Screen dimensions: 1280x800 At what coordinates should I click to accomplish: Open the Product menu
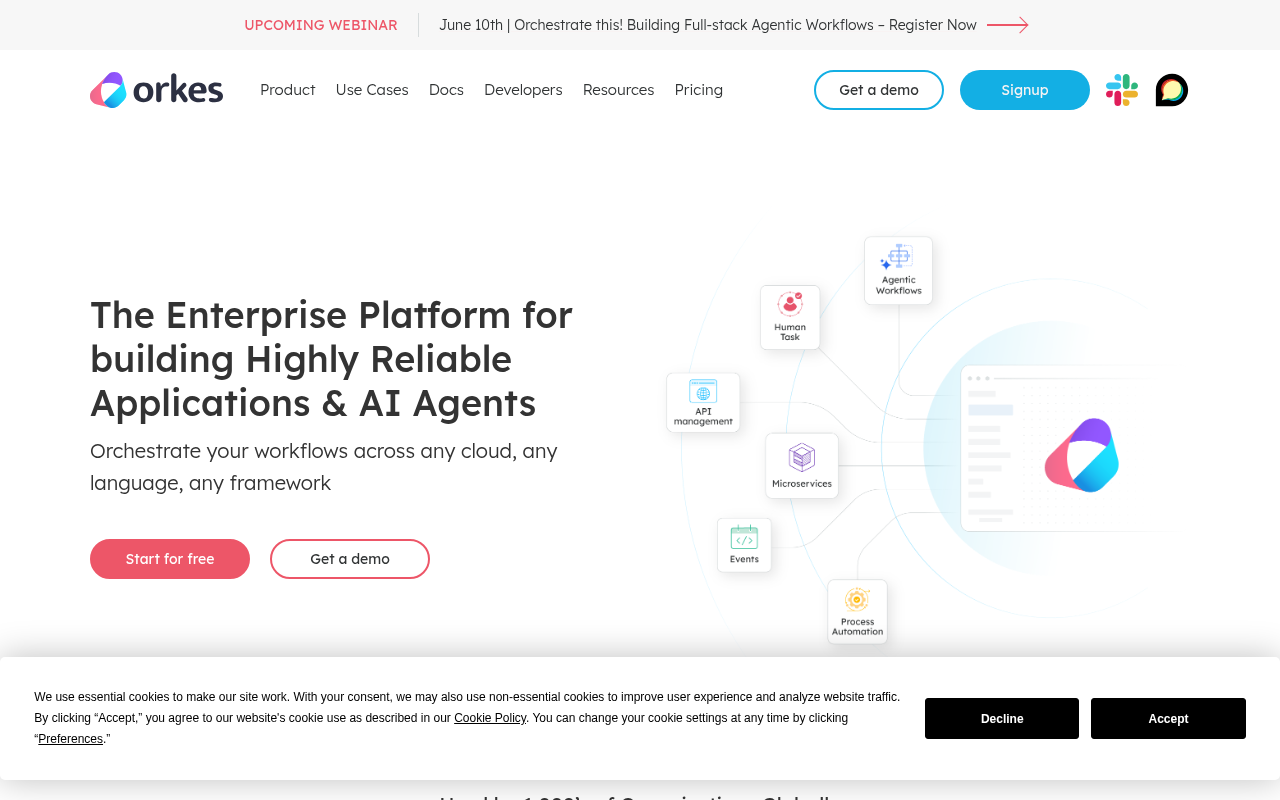tap(287, 90)
